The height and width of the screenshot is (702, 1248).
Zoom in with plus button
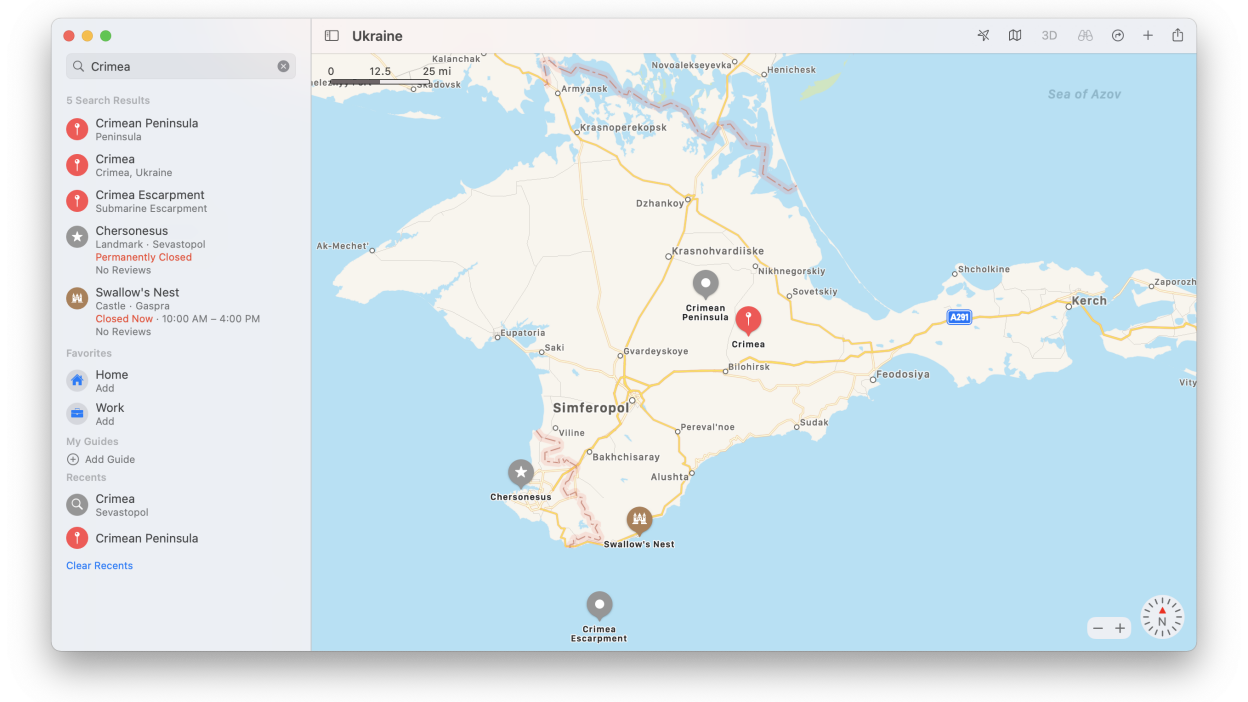pos(1120,628)
